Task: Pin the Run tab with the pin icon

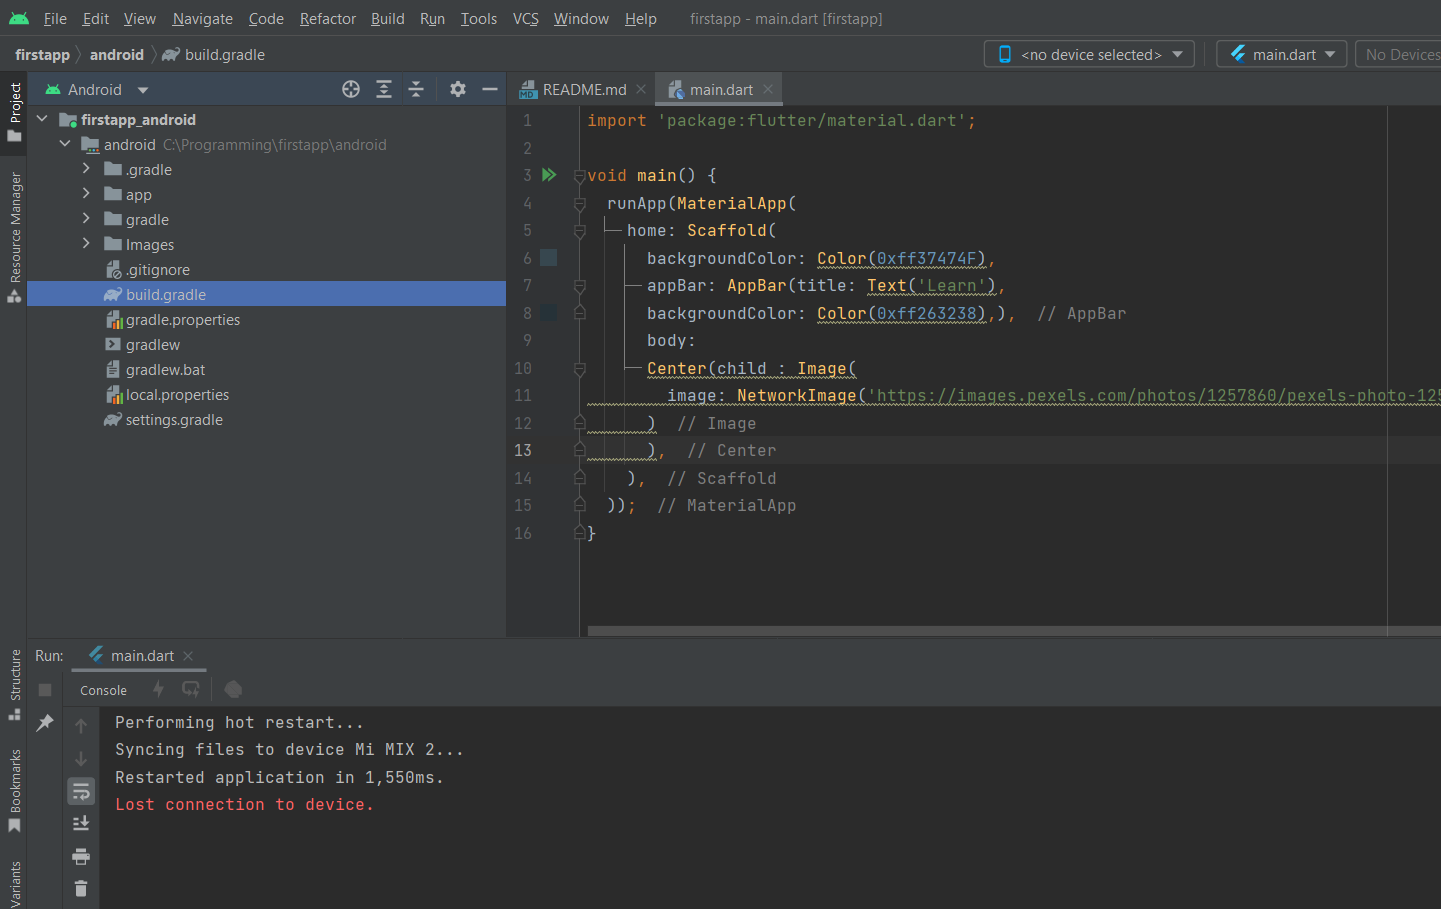Action: (45, 722)
